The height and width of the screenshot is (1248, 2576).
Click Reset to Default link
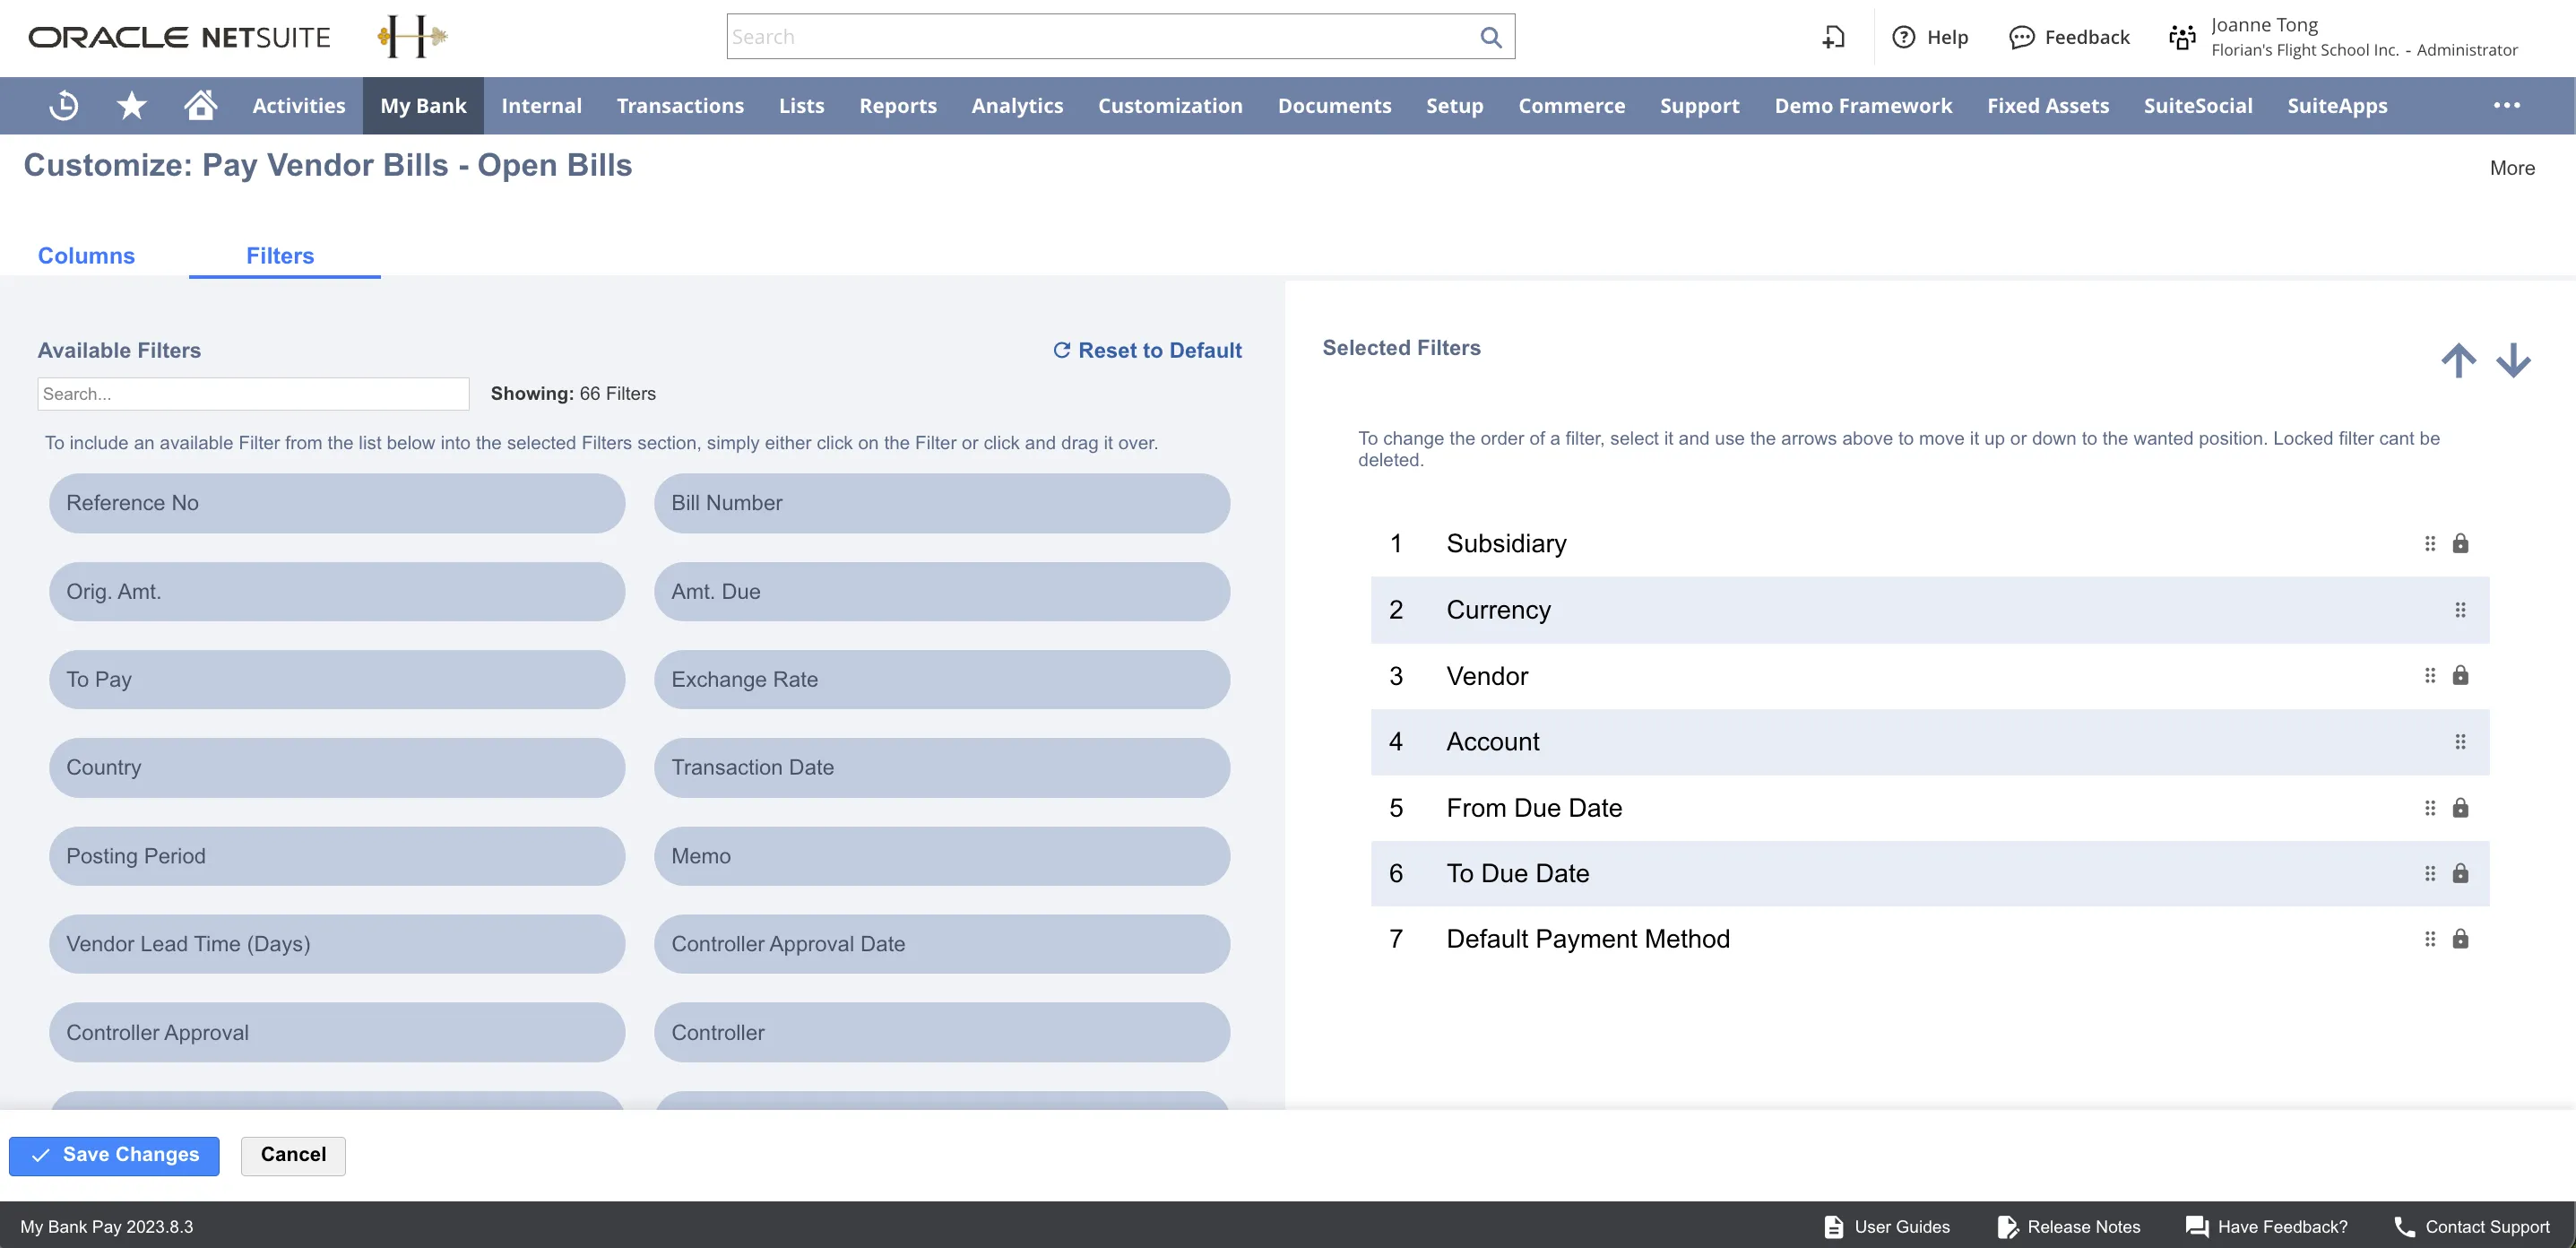click(x=1147, y=350)
